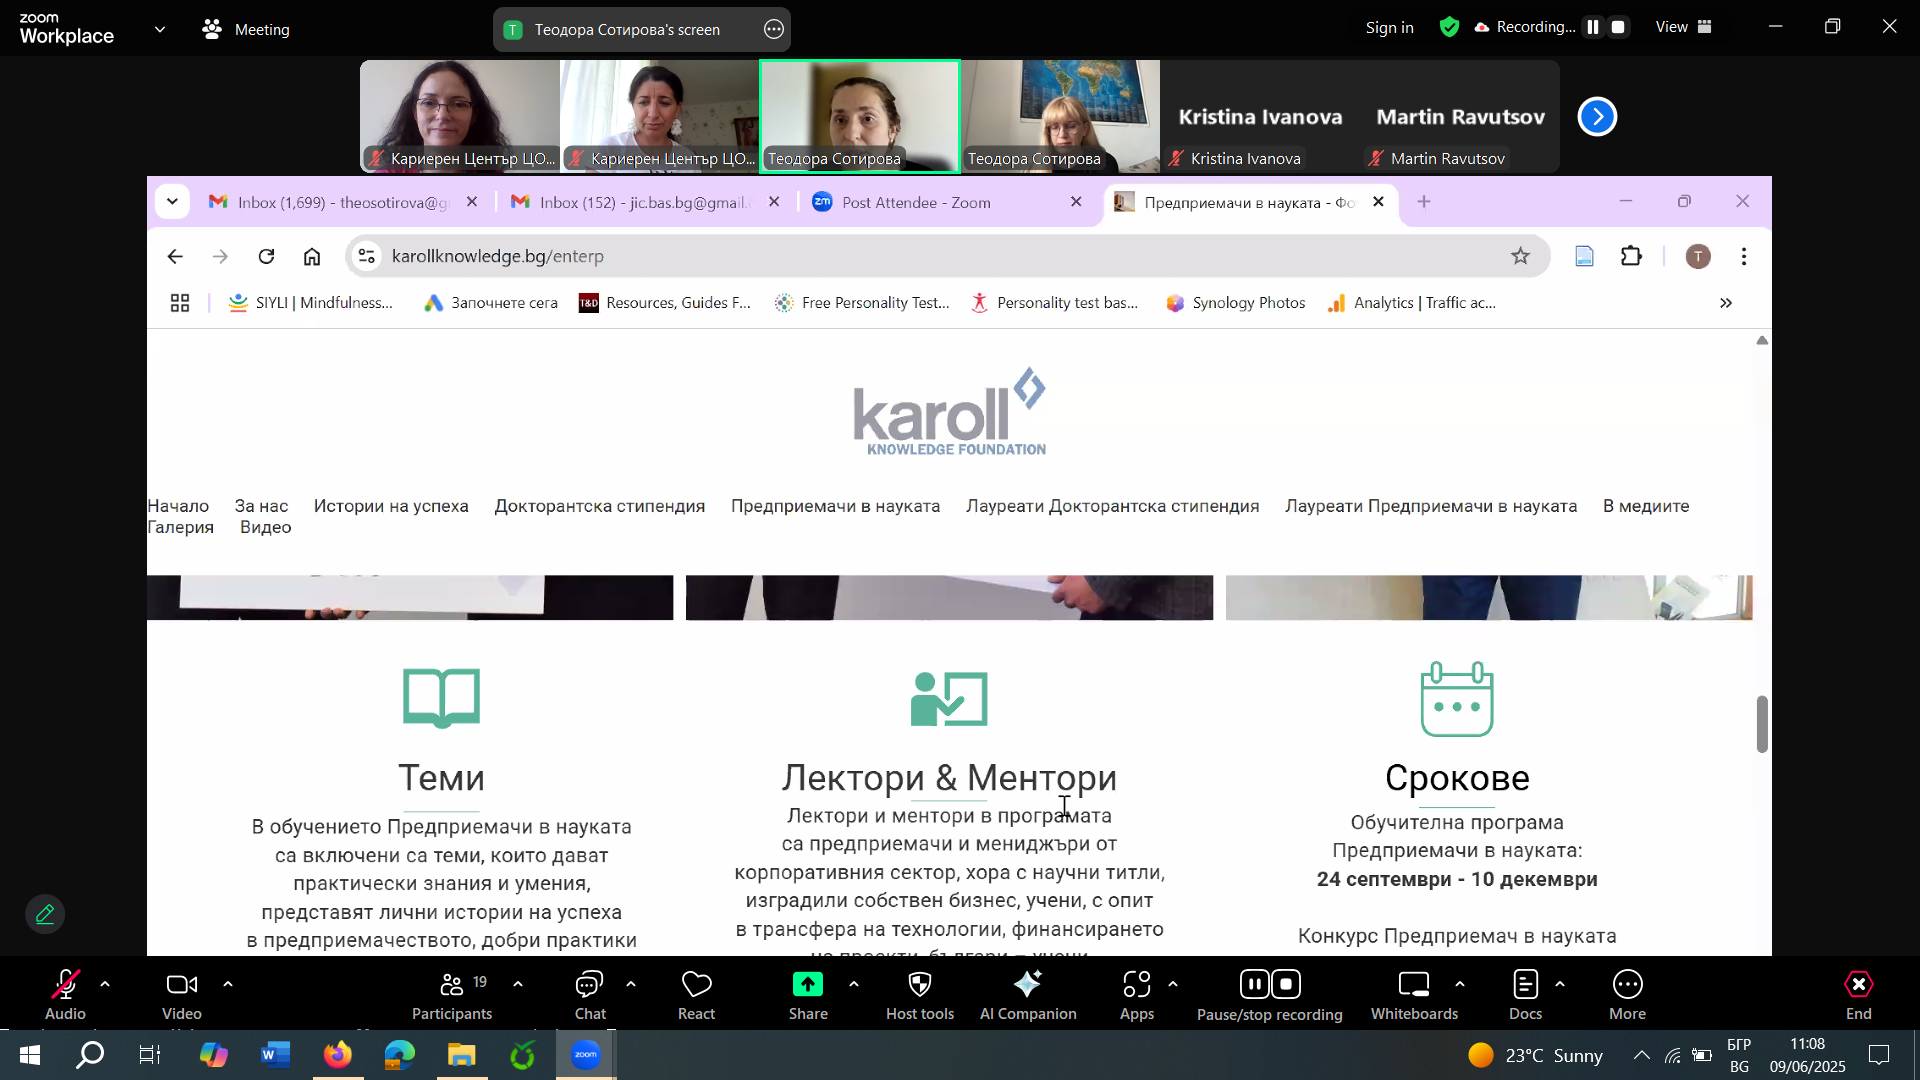Open the Docs icon
The height and width of the screenshot is (1080, 1920).
(1524, 985)
